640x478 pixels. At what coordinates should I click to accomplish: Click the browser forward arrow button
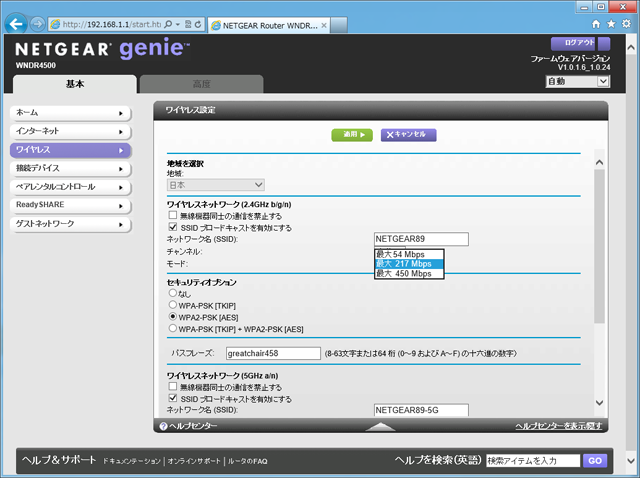tap(36, 22)
